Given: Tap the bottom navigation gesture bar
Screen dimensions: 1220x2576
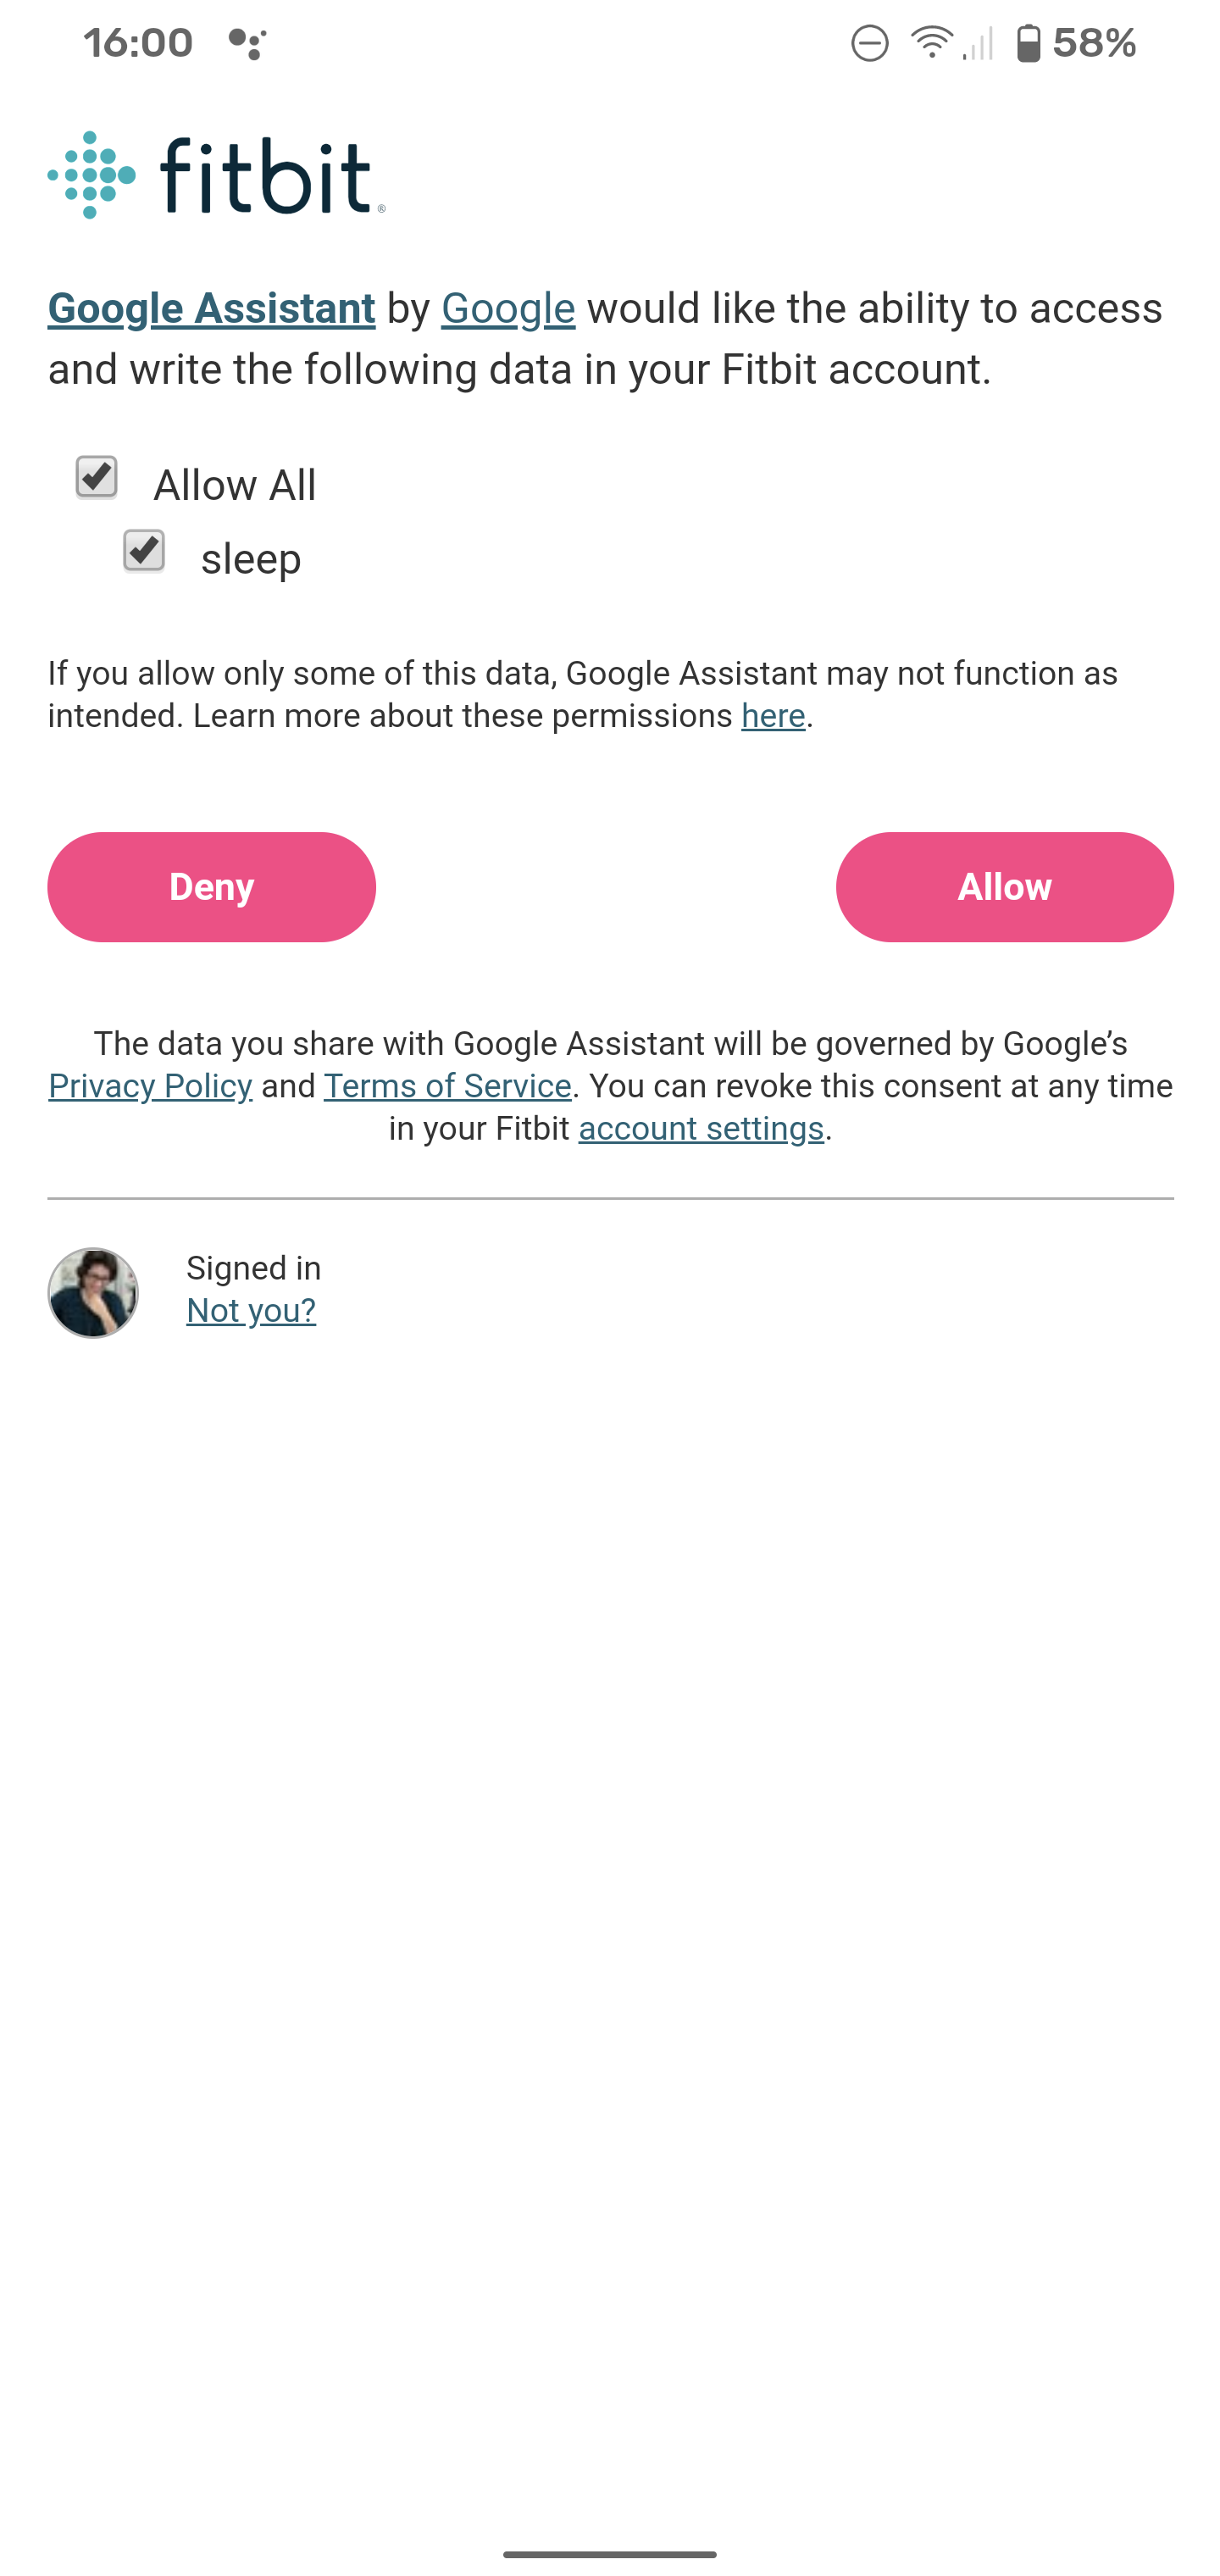Looking at the screenshot, I should pos(610,2553).
